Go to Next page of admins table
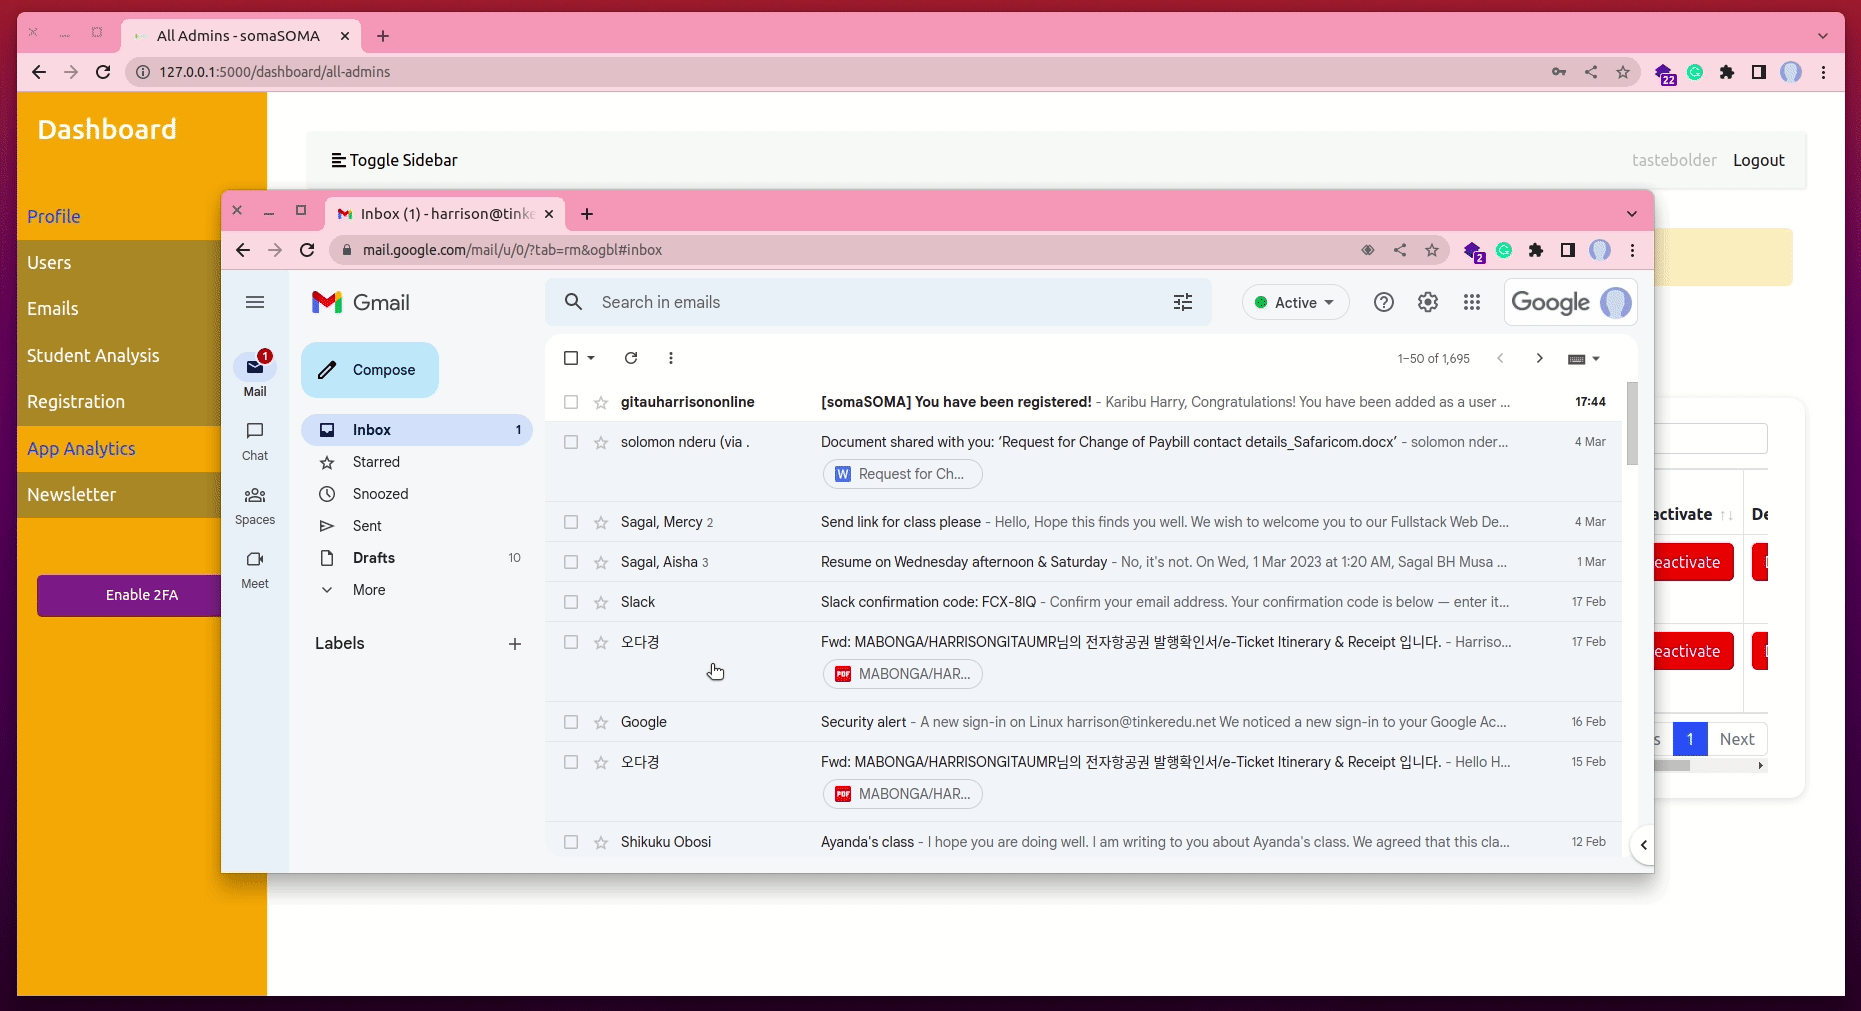 (1737, 739)
